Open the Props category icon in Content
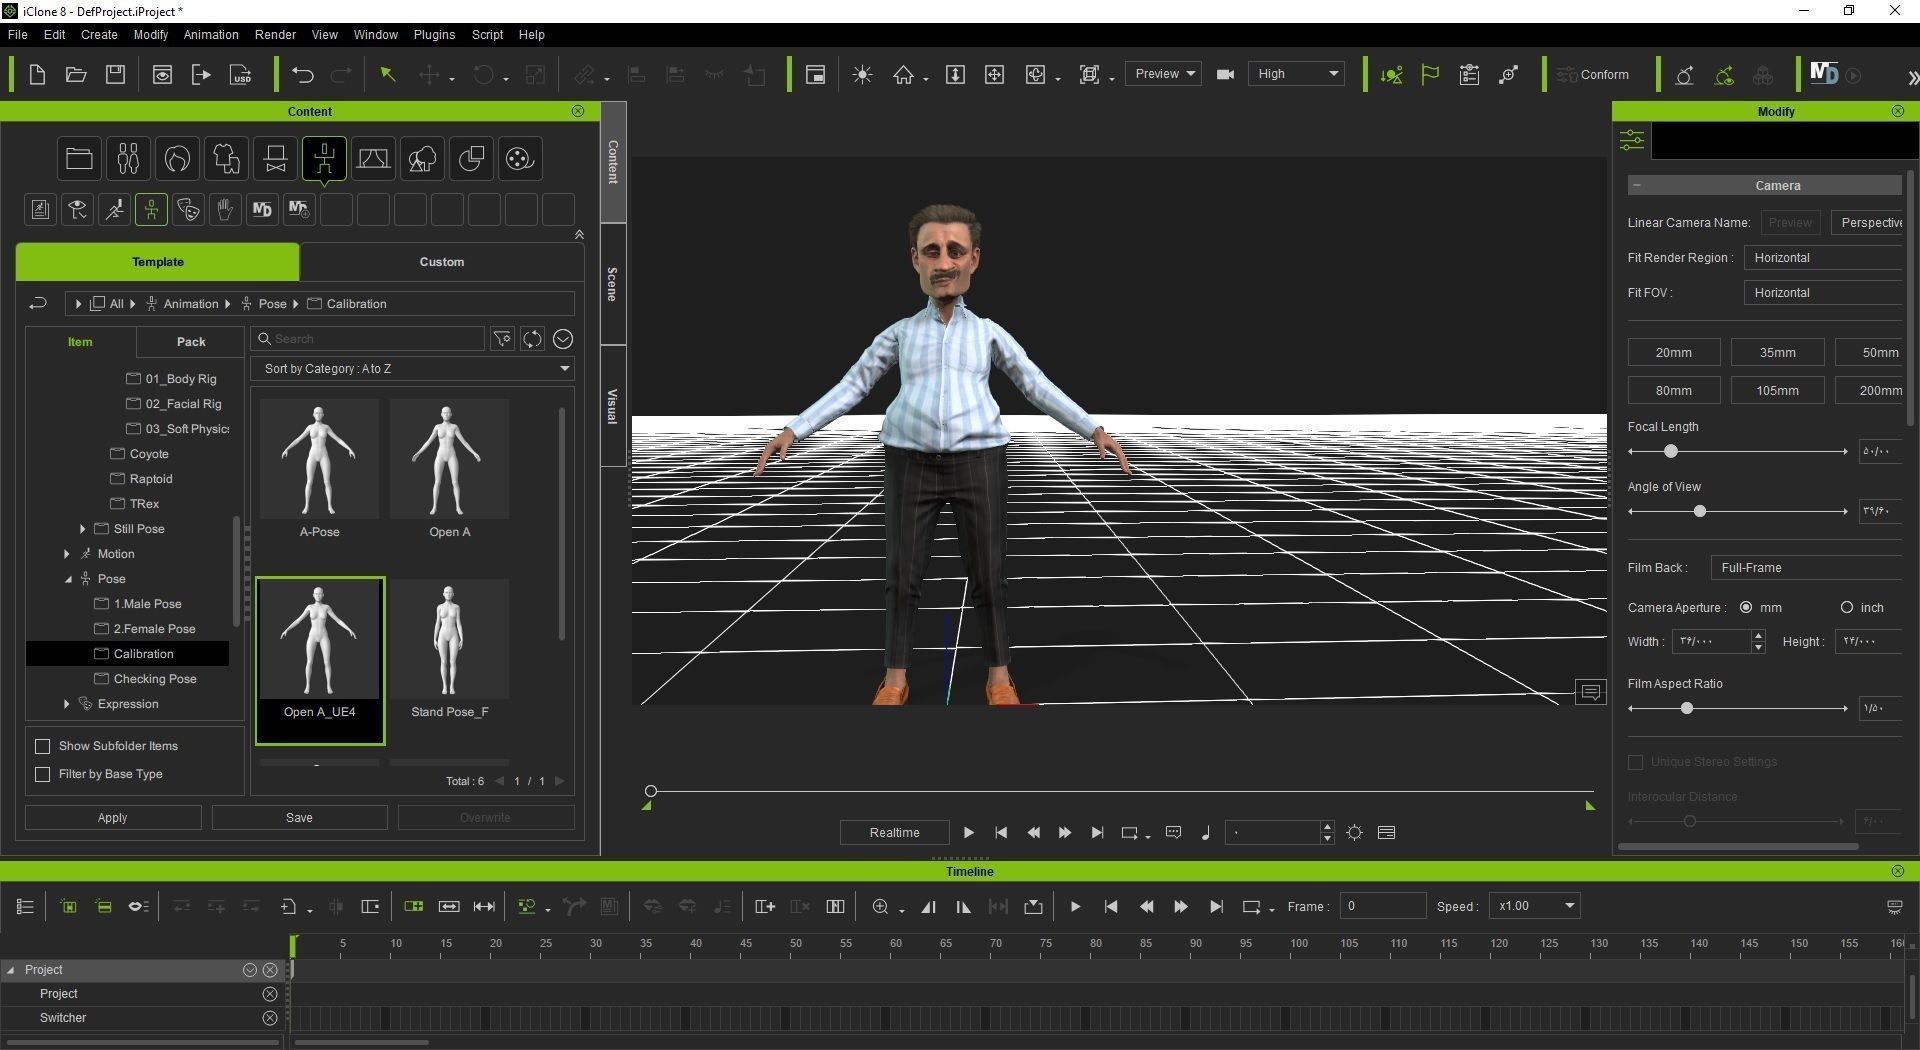 click(x=471, y=158)
